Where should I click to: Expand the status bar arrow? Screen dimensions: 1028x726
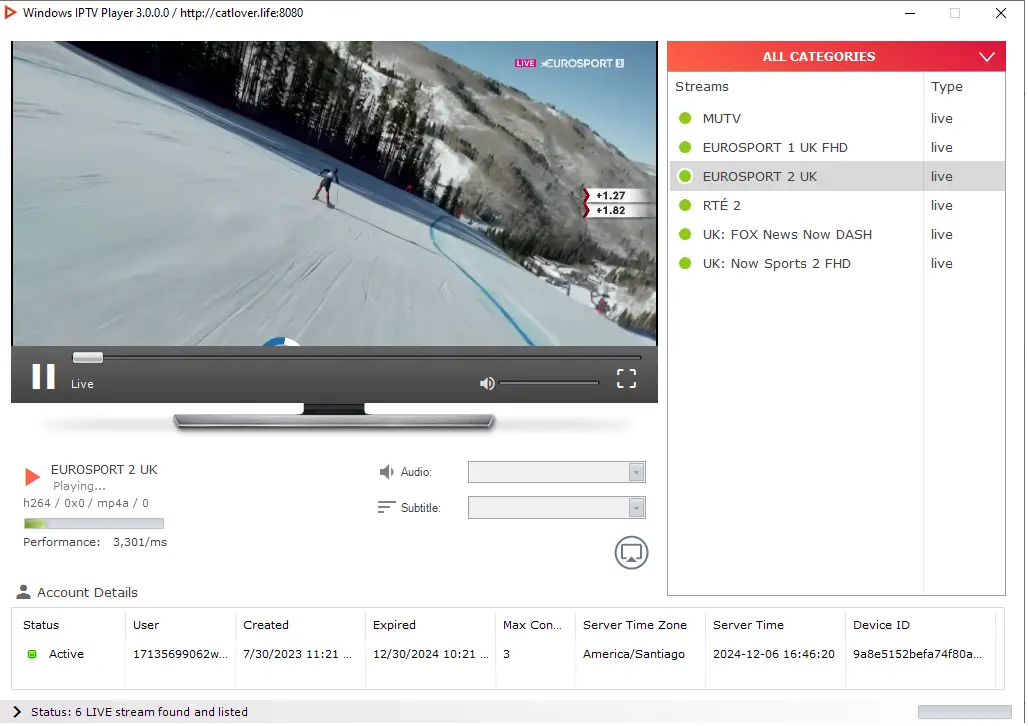coord(17,712)
